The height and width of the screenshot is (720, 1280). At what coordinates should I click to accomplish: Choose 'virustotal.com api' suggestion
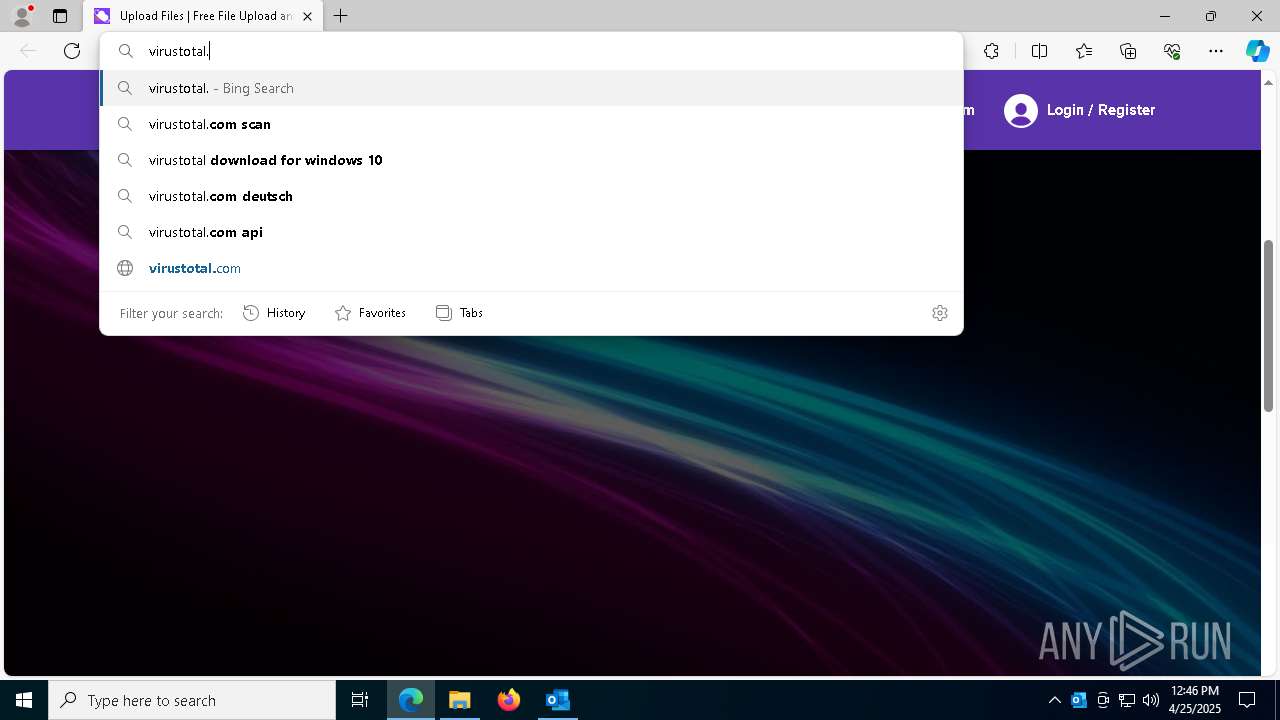[531, 232]
